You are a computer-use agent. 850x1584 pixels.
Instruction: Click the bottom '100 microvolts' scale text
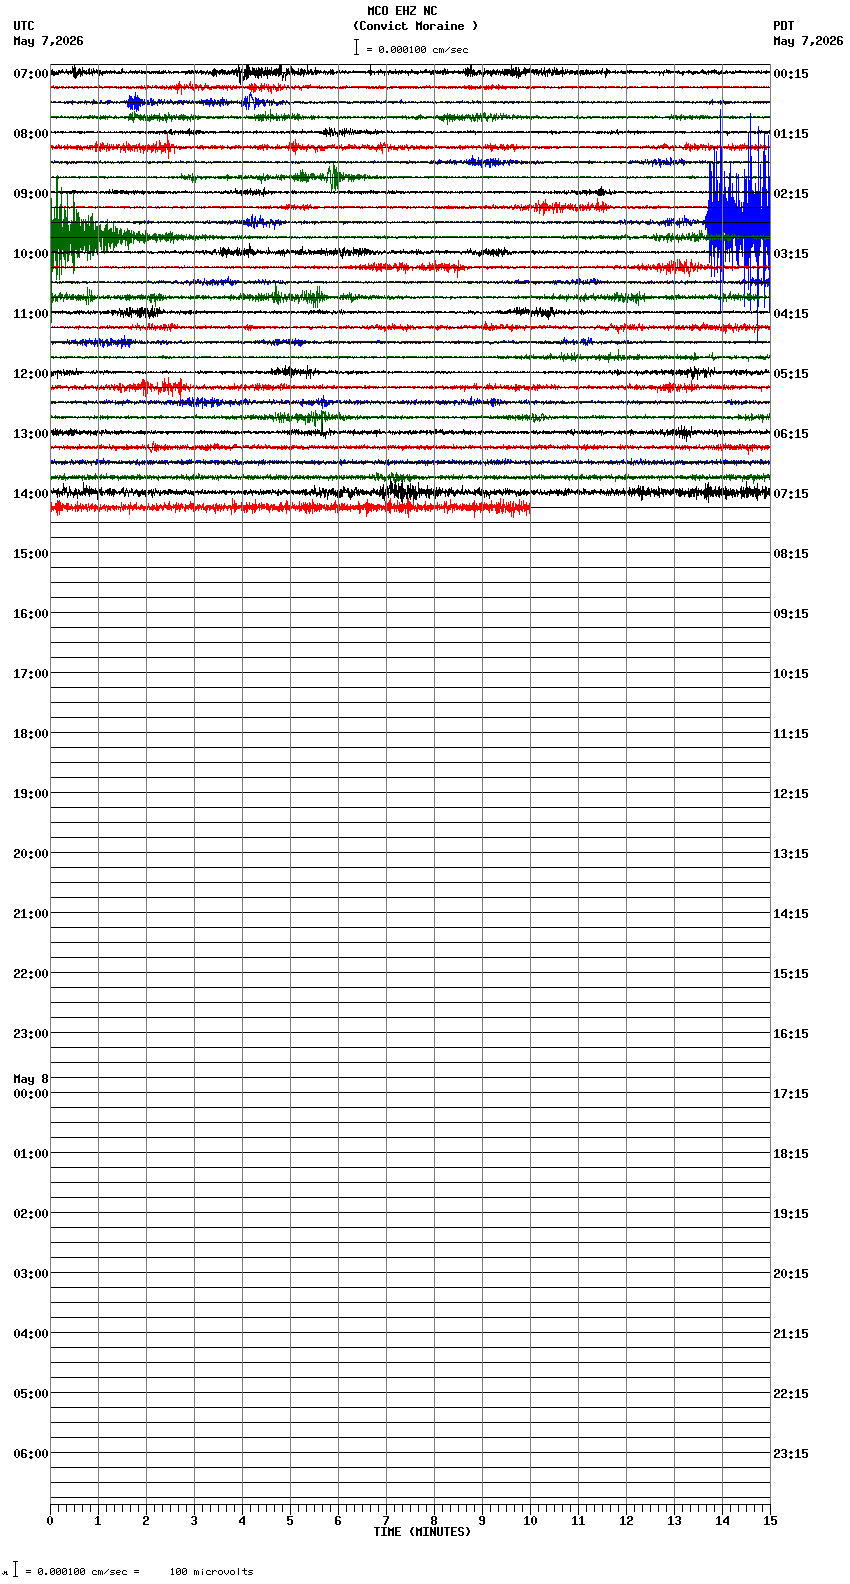click(x=211, y=1572)
